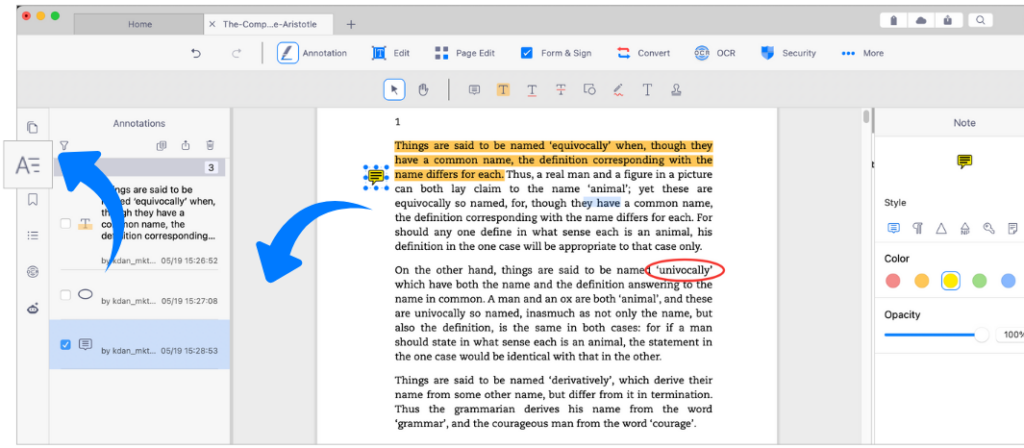This screenshot has height=448, width=1024.
Task: Click the opacity percentage field
Action: point(1010,335)
